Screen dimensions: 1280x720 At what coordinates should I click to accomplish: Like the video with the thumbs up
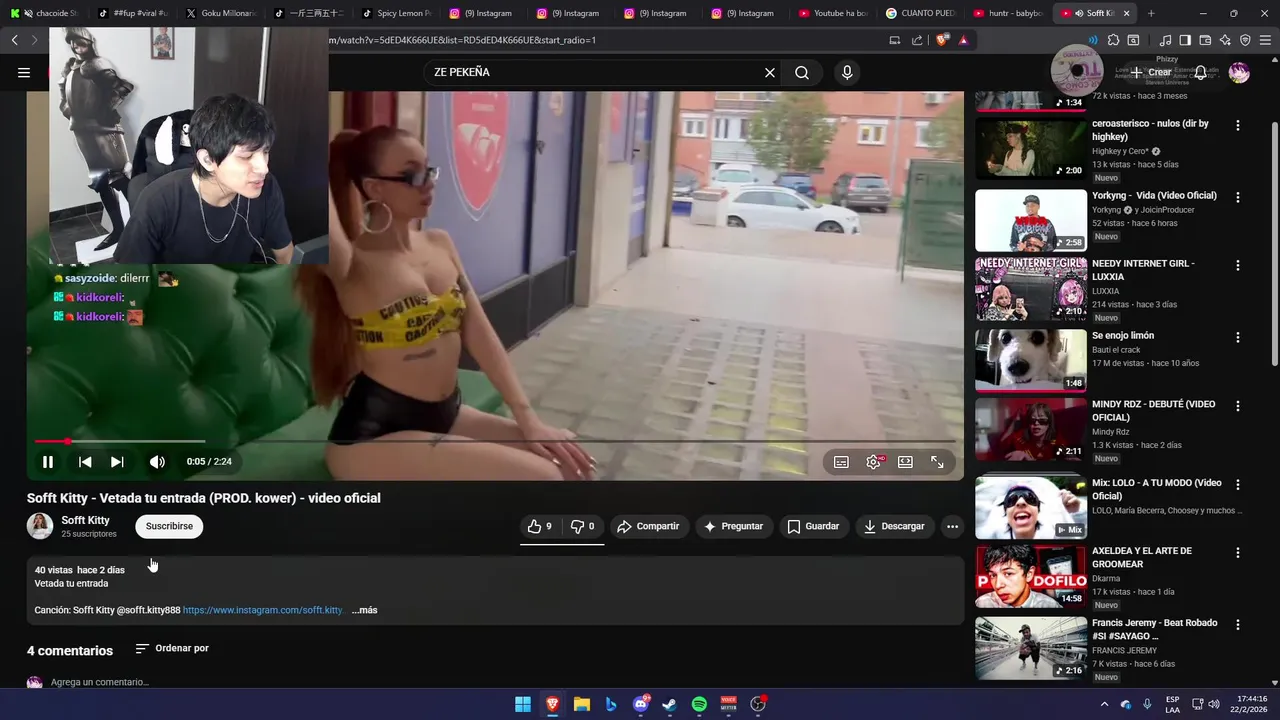click(540, 526)
